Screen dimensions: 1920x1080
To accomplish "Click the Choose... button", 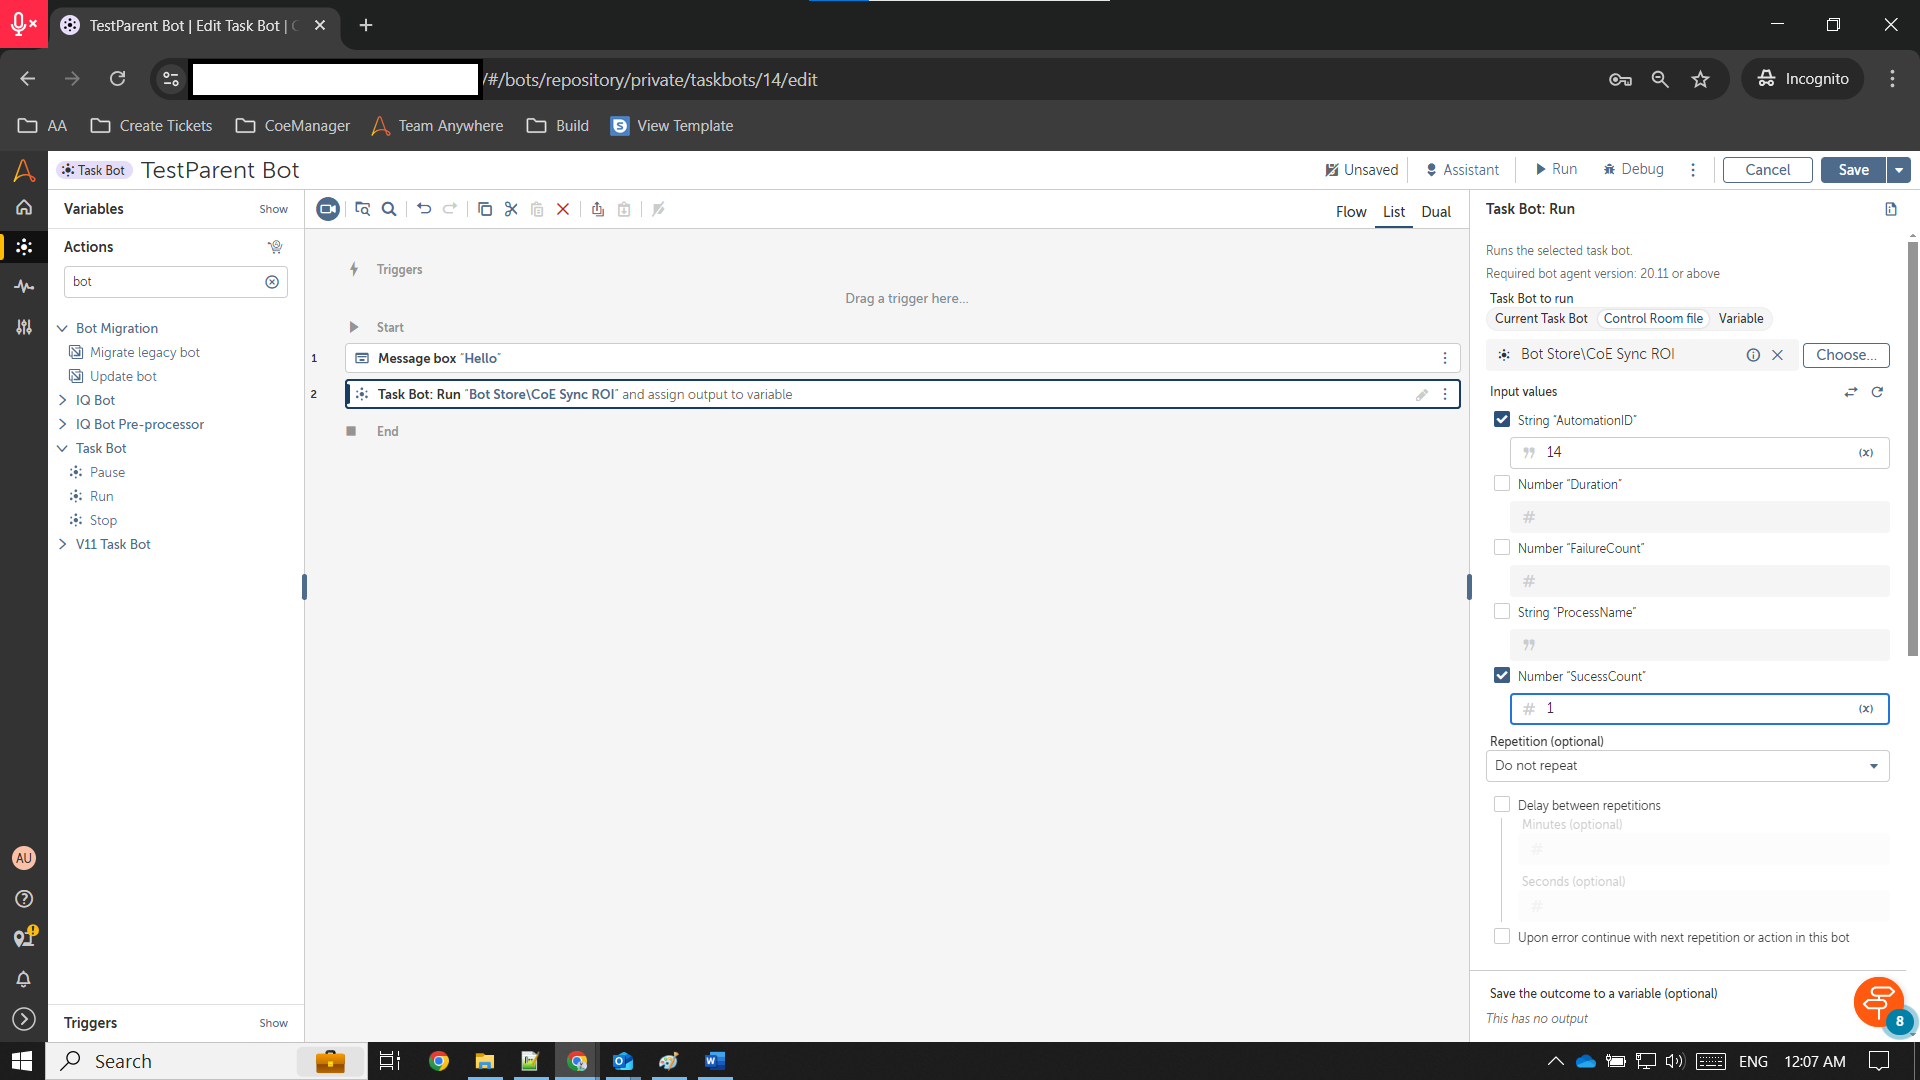I will point(1845,355).
